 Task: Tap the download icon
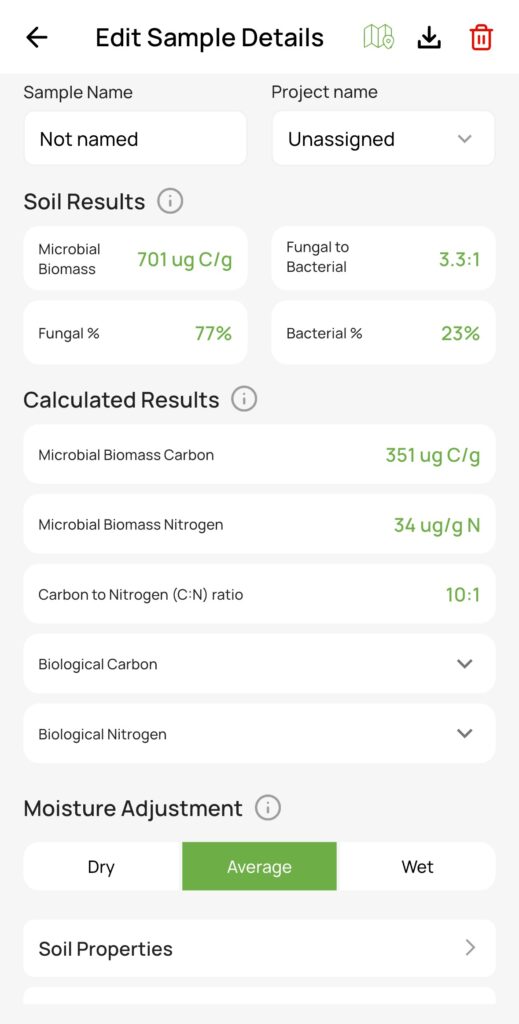tap(429, 37)
